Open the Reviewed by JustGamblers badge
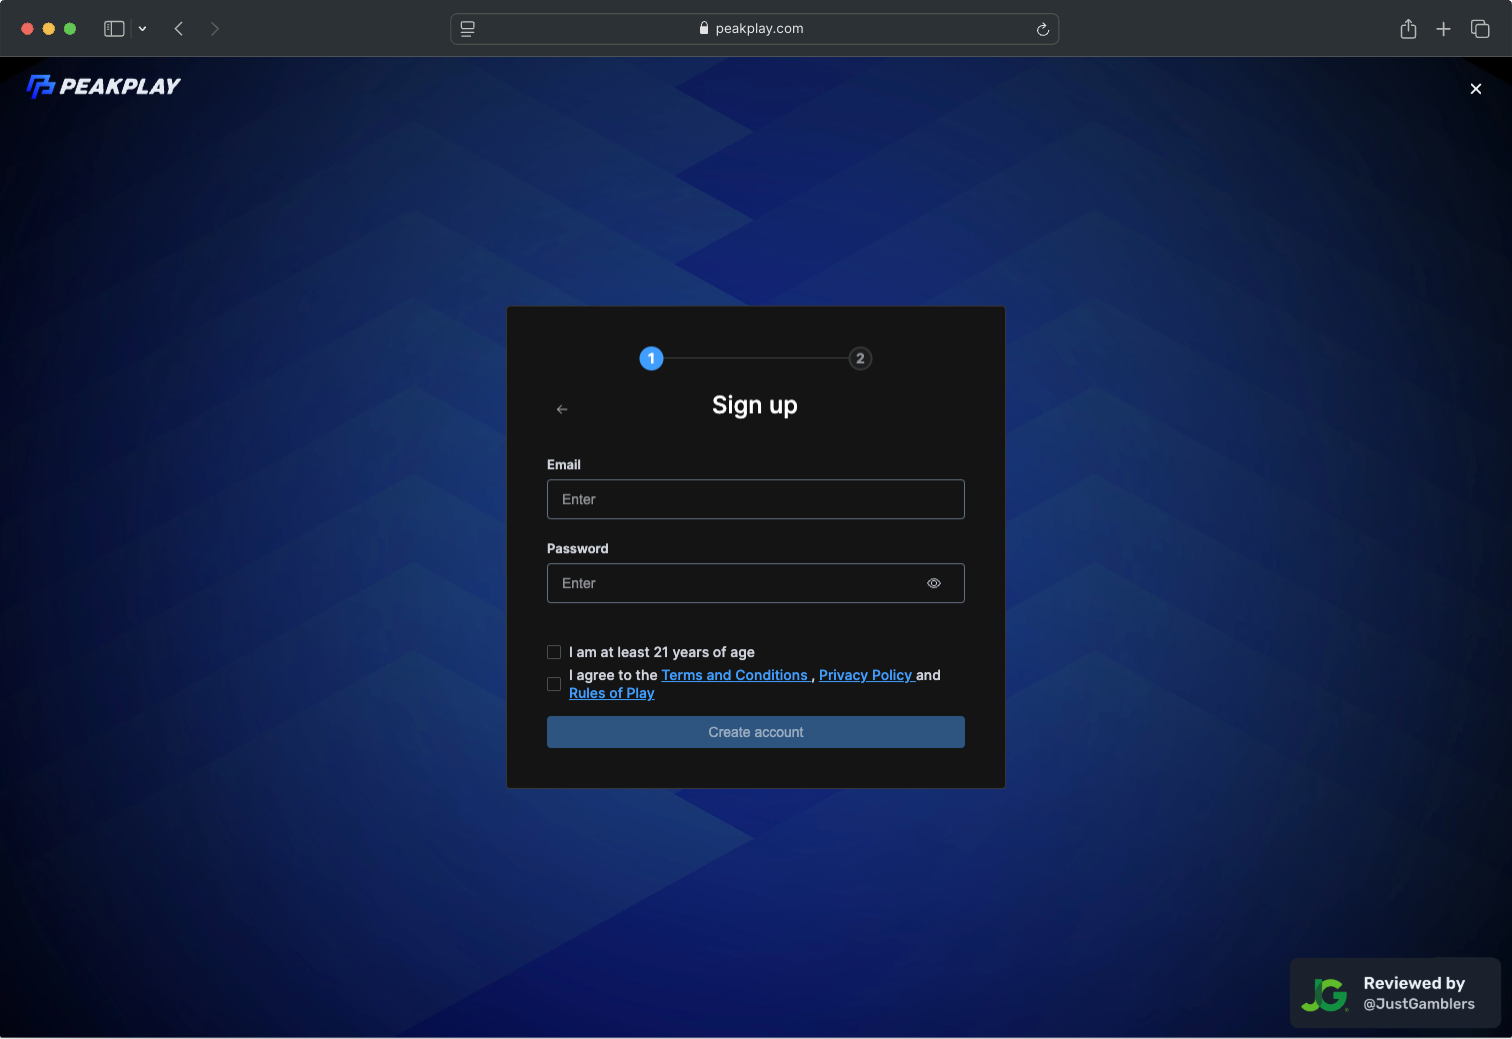This screenshot has width=1512, height=1039. click(x=1395, y=993)
